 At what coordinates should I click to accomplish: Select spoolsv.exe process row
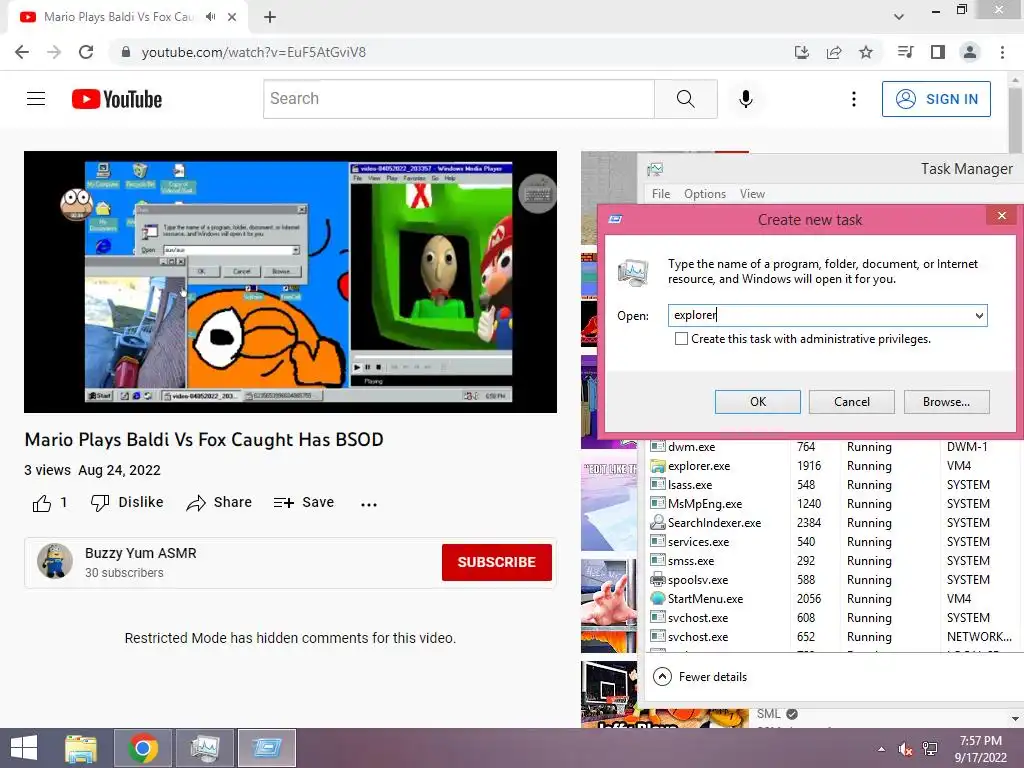[832, 579]
